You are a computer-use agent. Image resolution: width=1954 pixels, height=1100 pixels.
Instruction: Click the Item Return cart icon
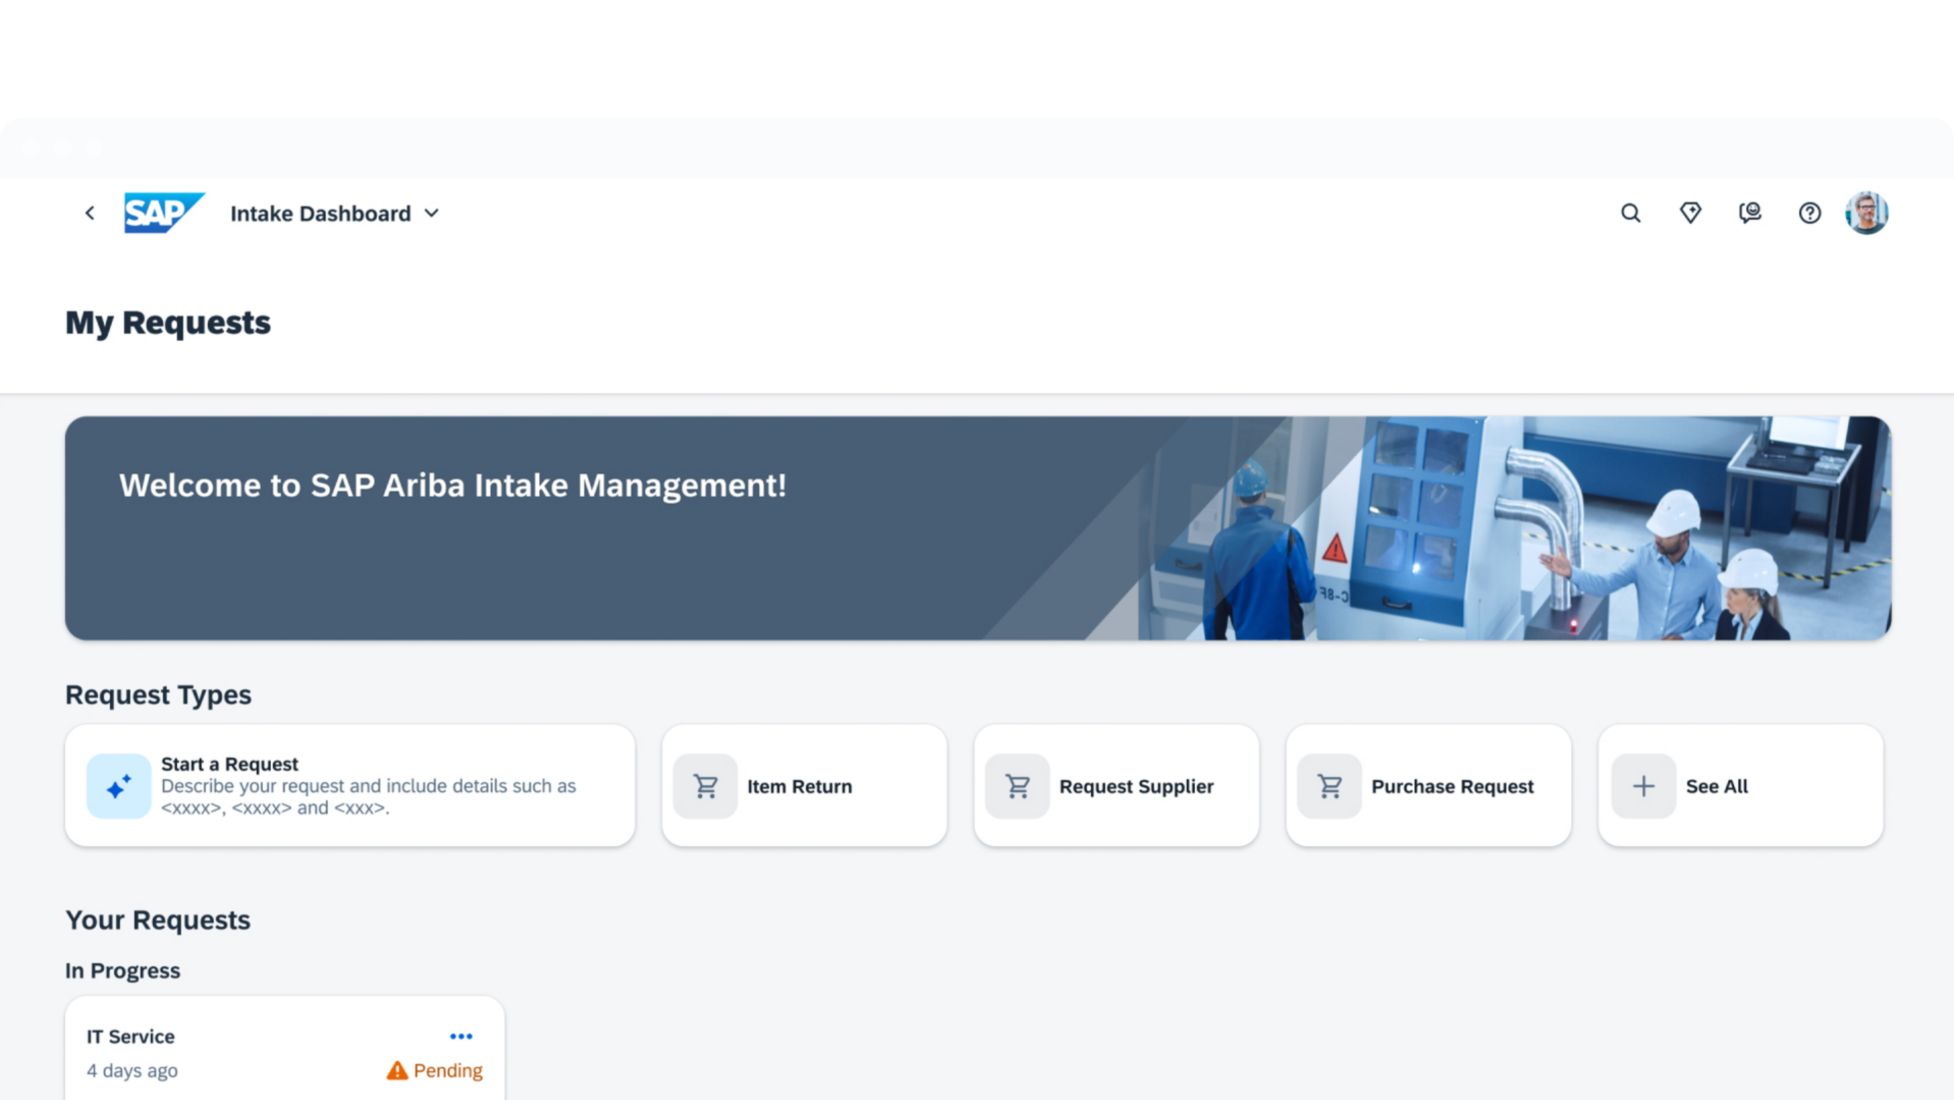[x=705, y=786]
